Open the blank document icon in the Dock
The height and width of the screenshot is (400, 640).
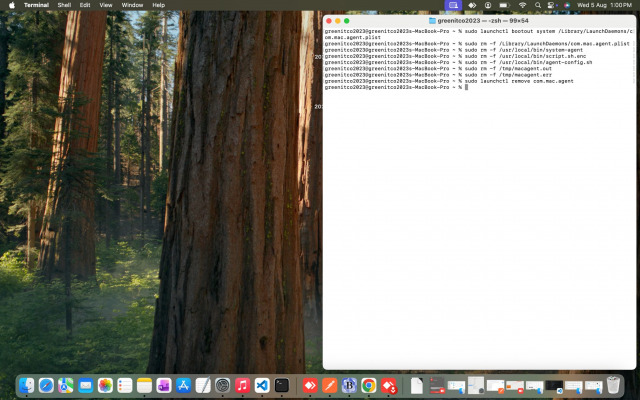coord(416,385)
